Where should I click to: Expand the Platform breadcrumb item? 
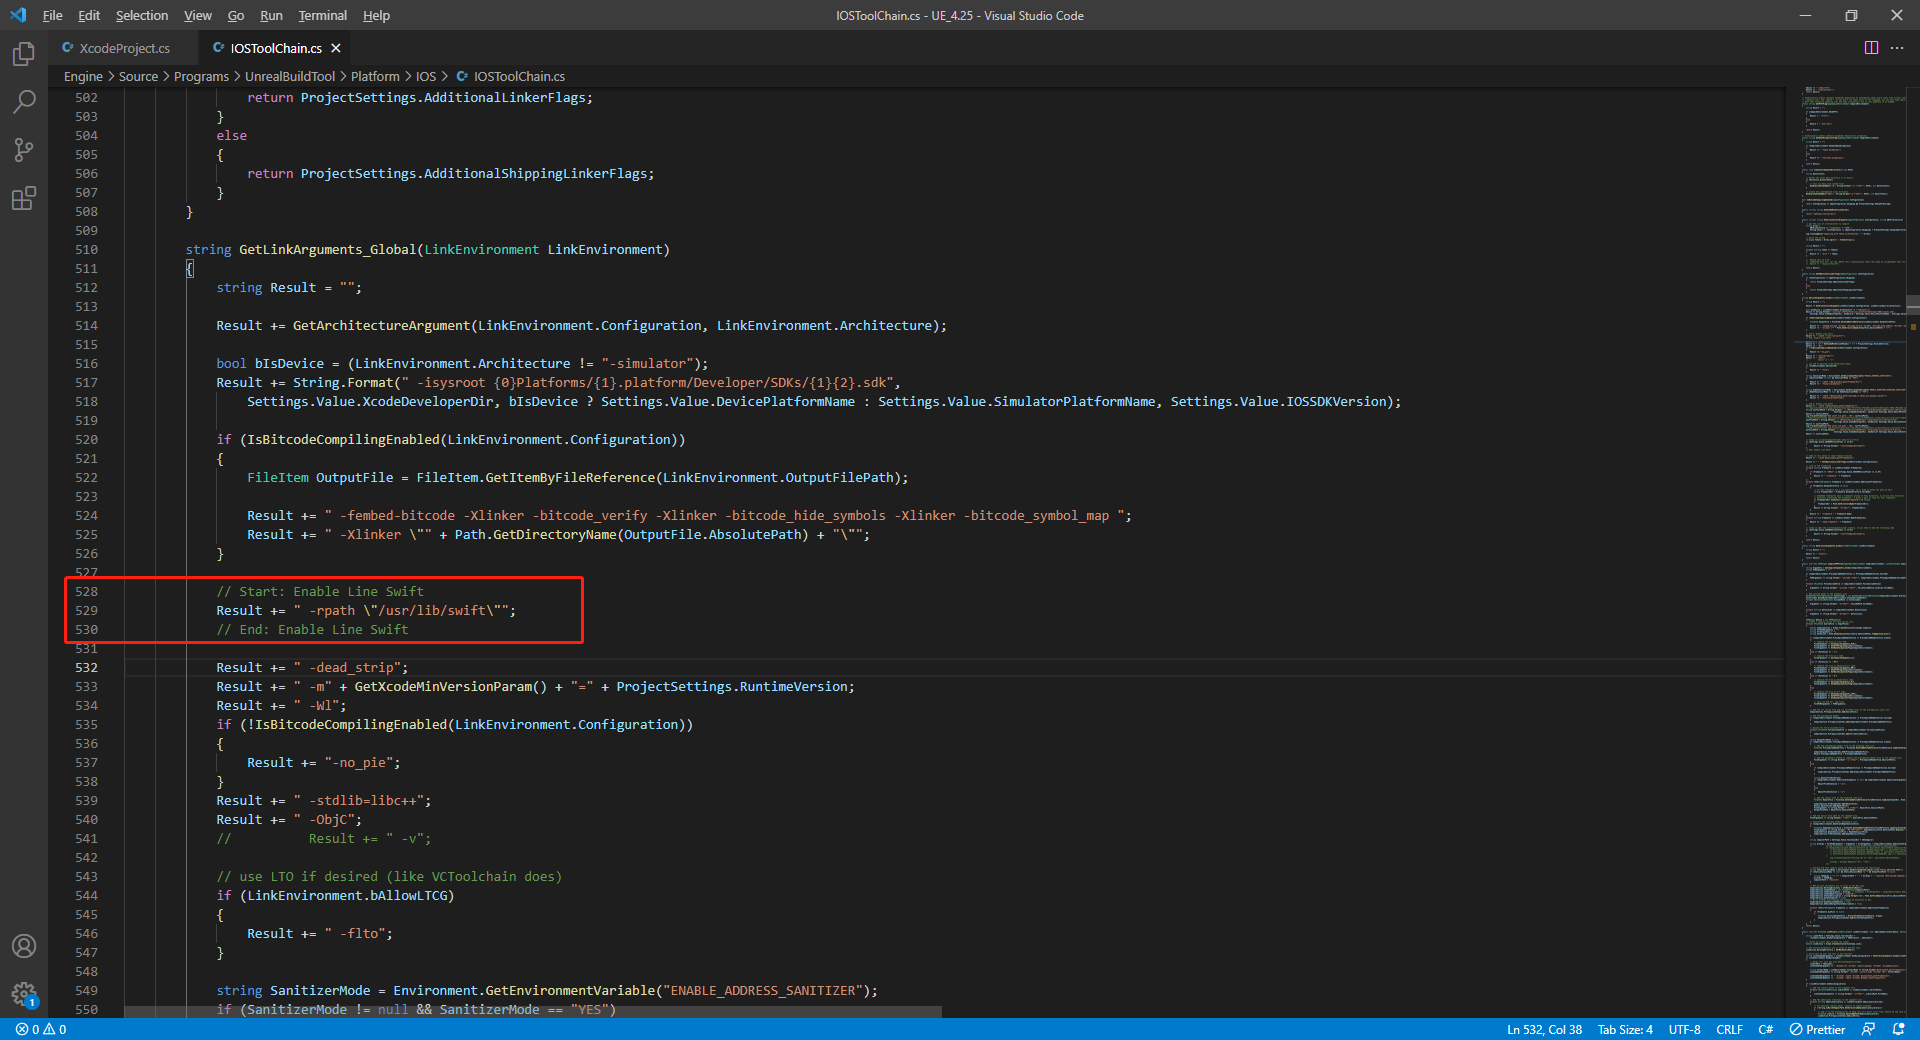[x=374, y=76]
